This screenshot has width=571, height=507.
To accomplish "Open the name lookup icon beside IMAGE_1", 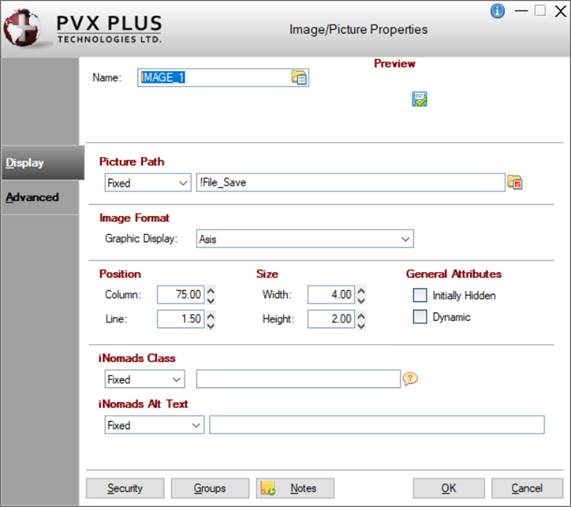I will [299, 78].
